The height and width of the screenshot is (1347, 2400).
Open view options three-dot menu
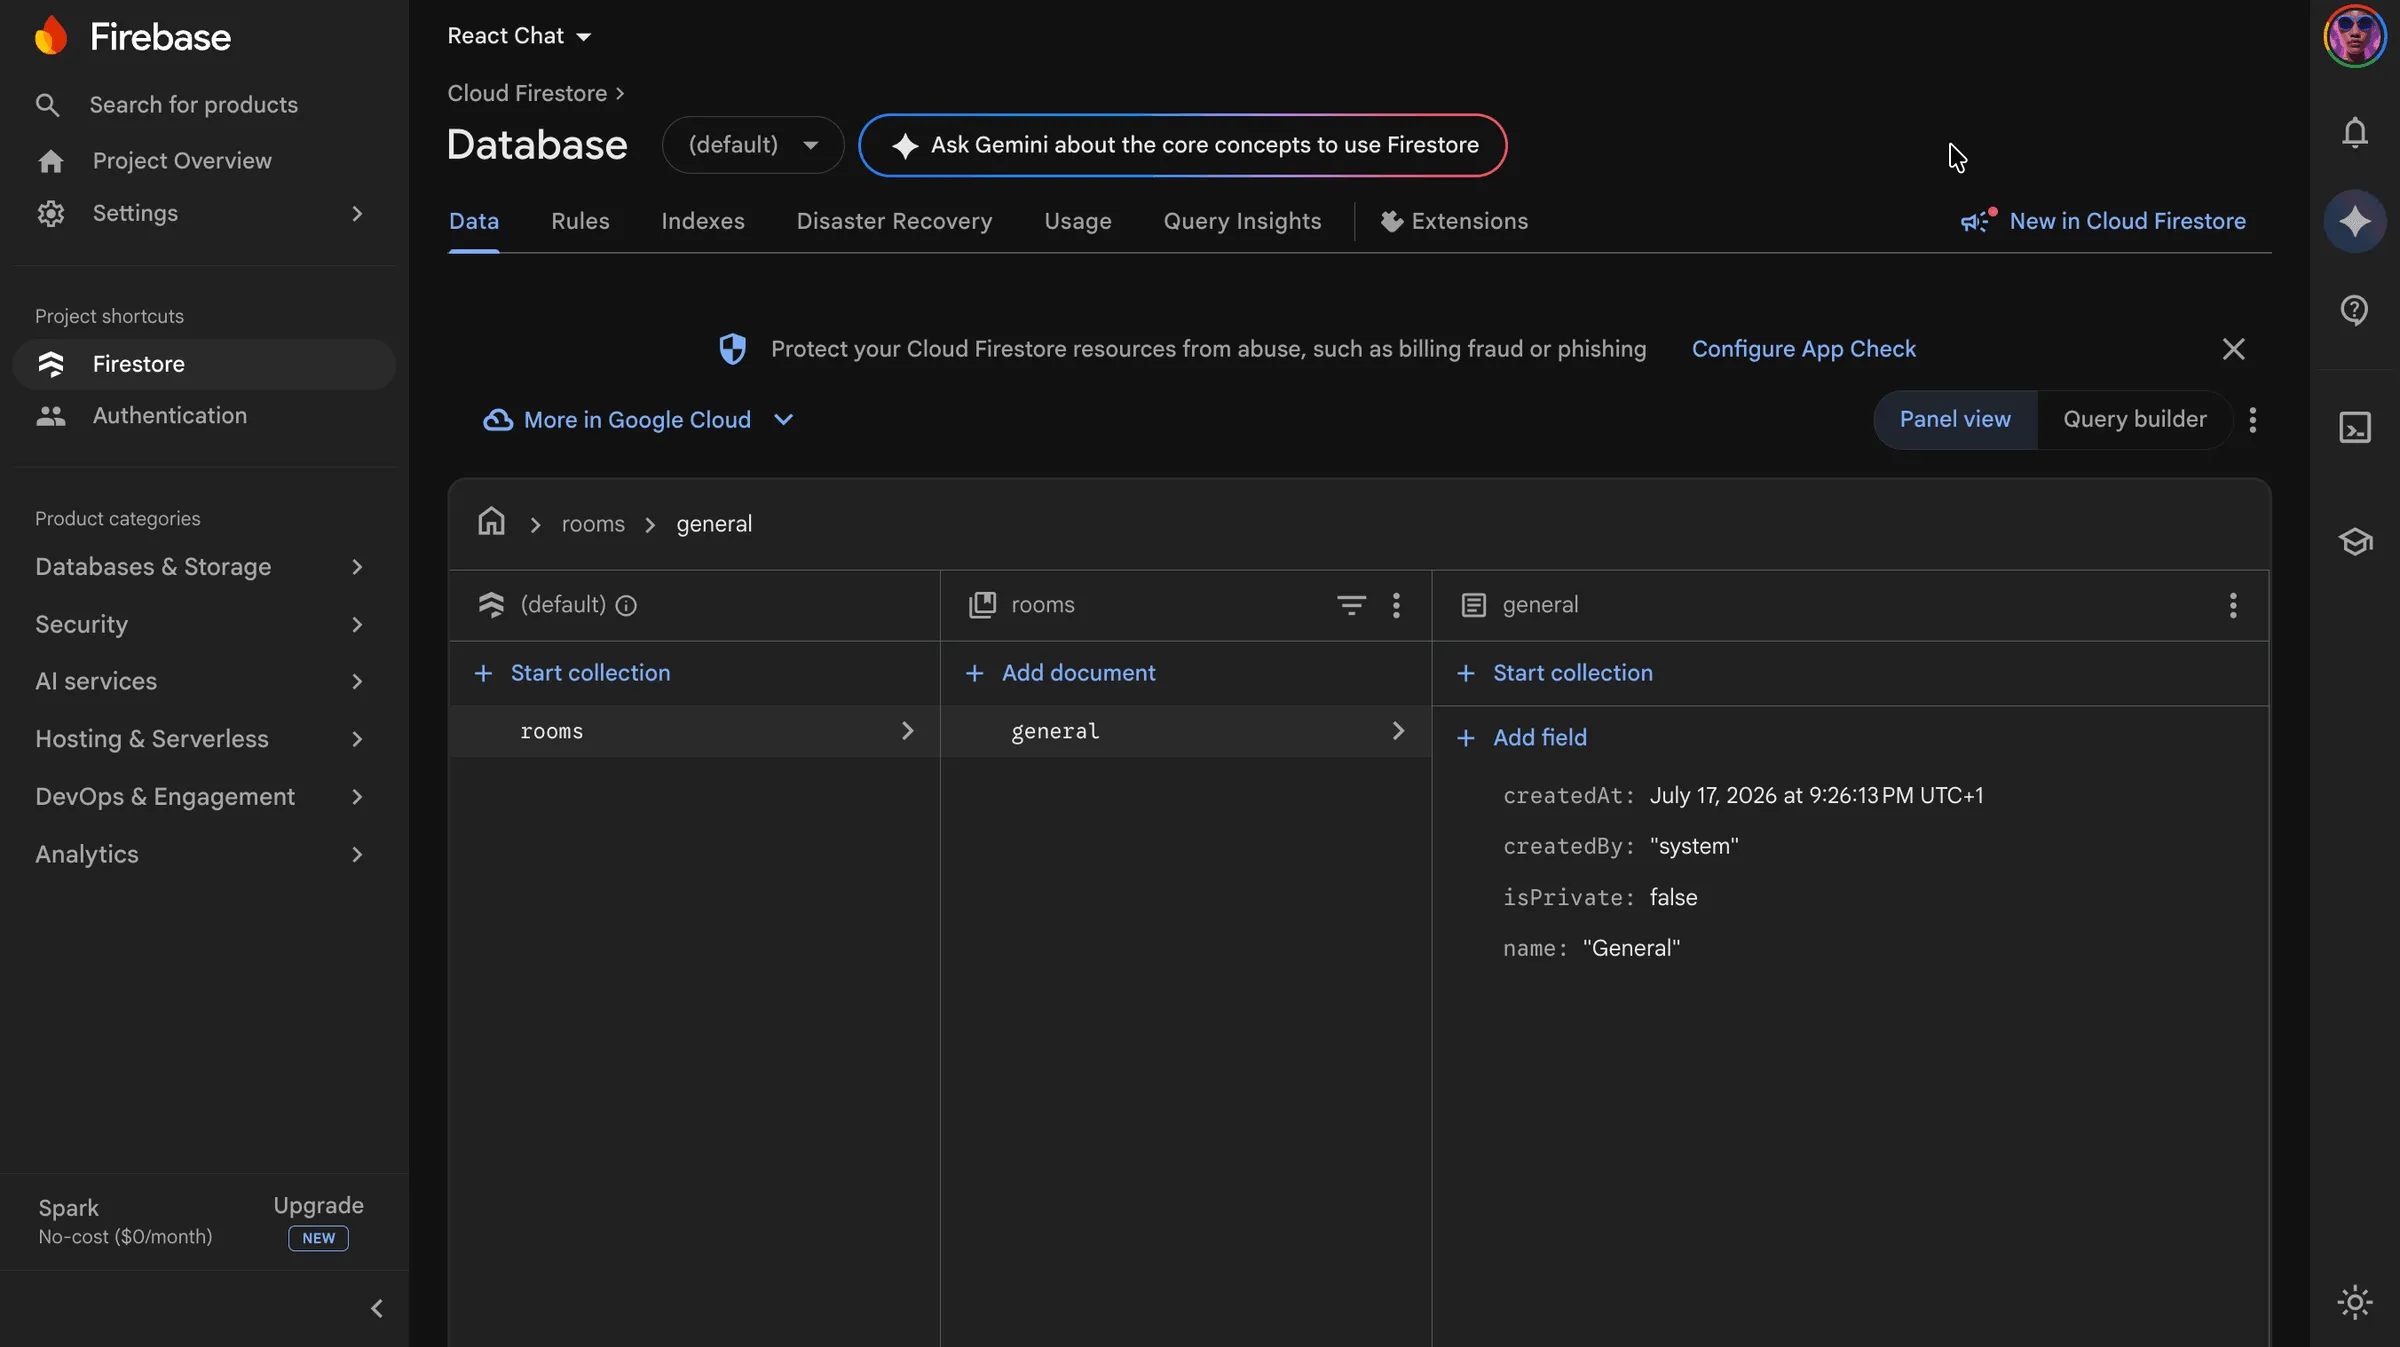[x=2253, y=420]
